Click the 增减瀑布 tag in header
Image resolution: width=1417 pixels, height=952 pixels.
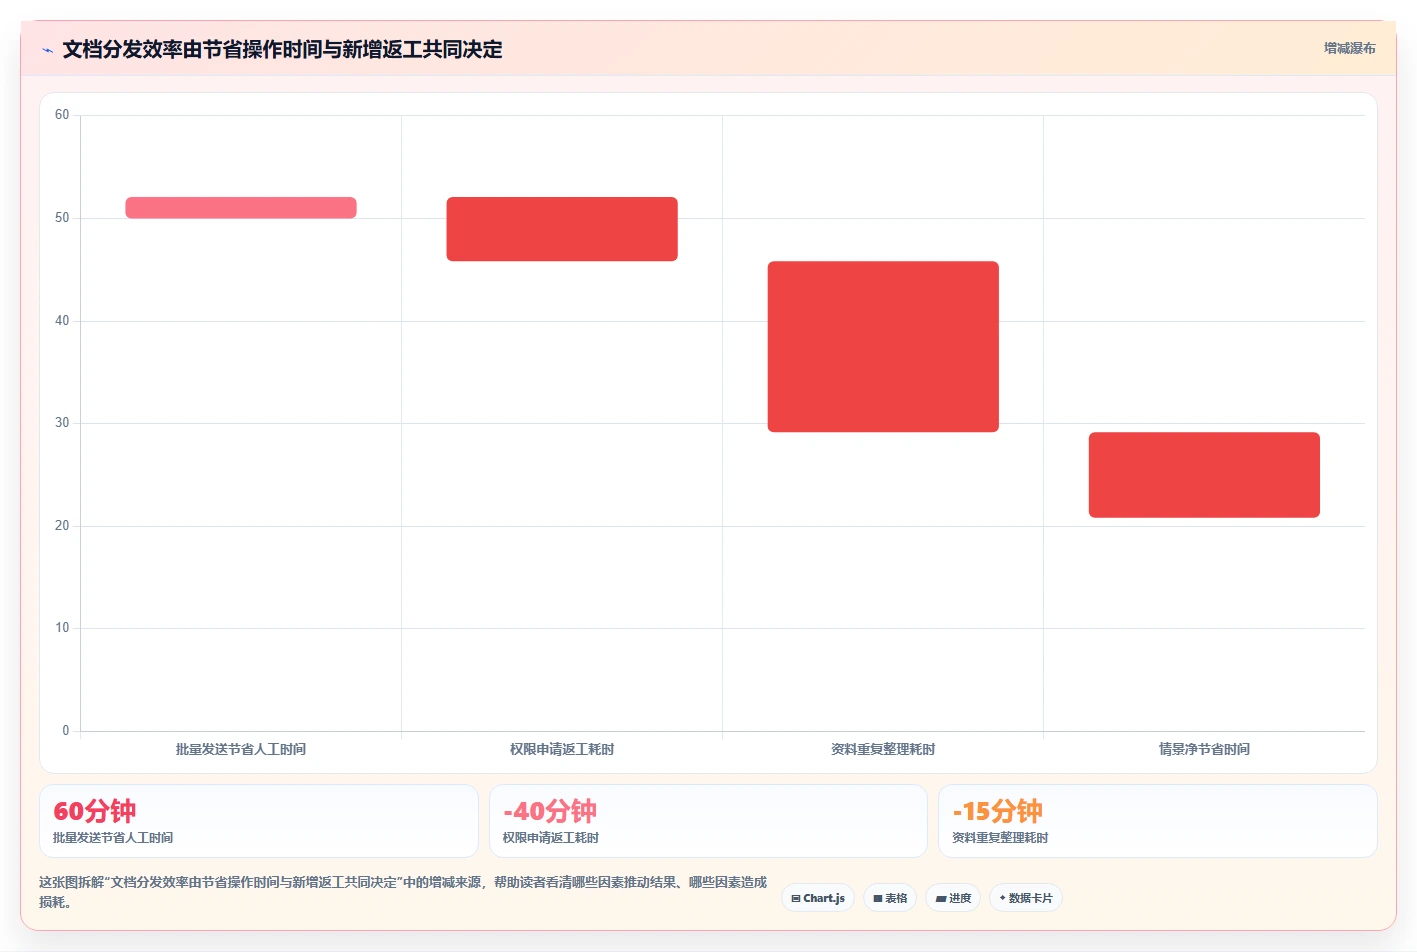(x=1350, y=48)
